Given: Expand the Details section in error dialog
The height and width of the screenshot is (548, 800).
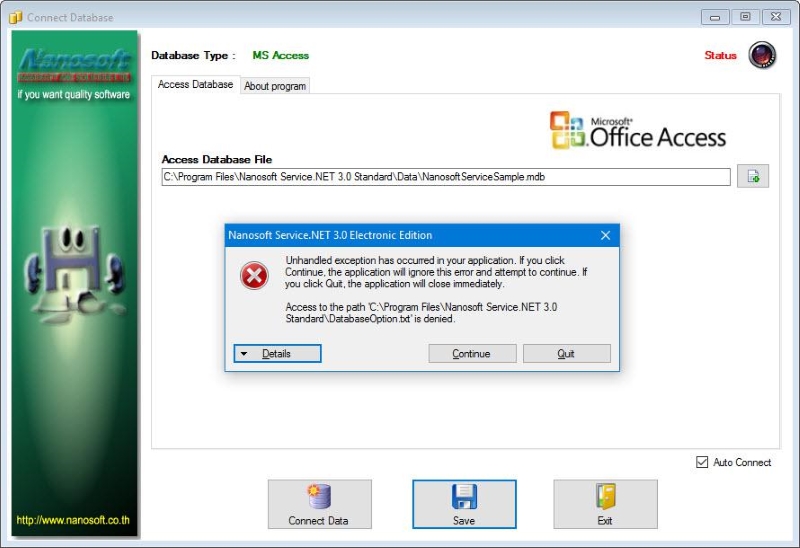Looking at the screenshot, I should pos(278,354).
